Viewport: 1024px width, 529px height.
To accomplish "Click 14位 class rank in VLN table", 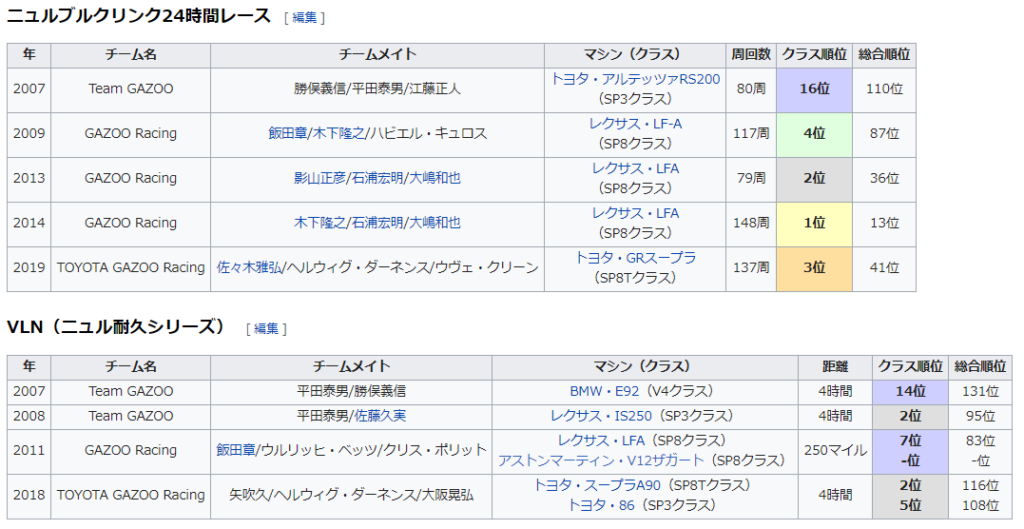I will click(x=910, y=392).
